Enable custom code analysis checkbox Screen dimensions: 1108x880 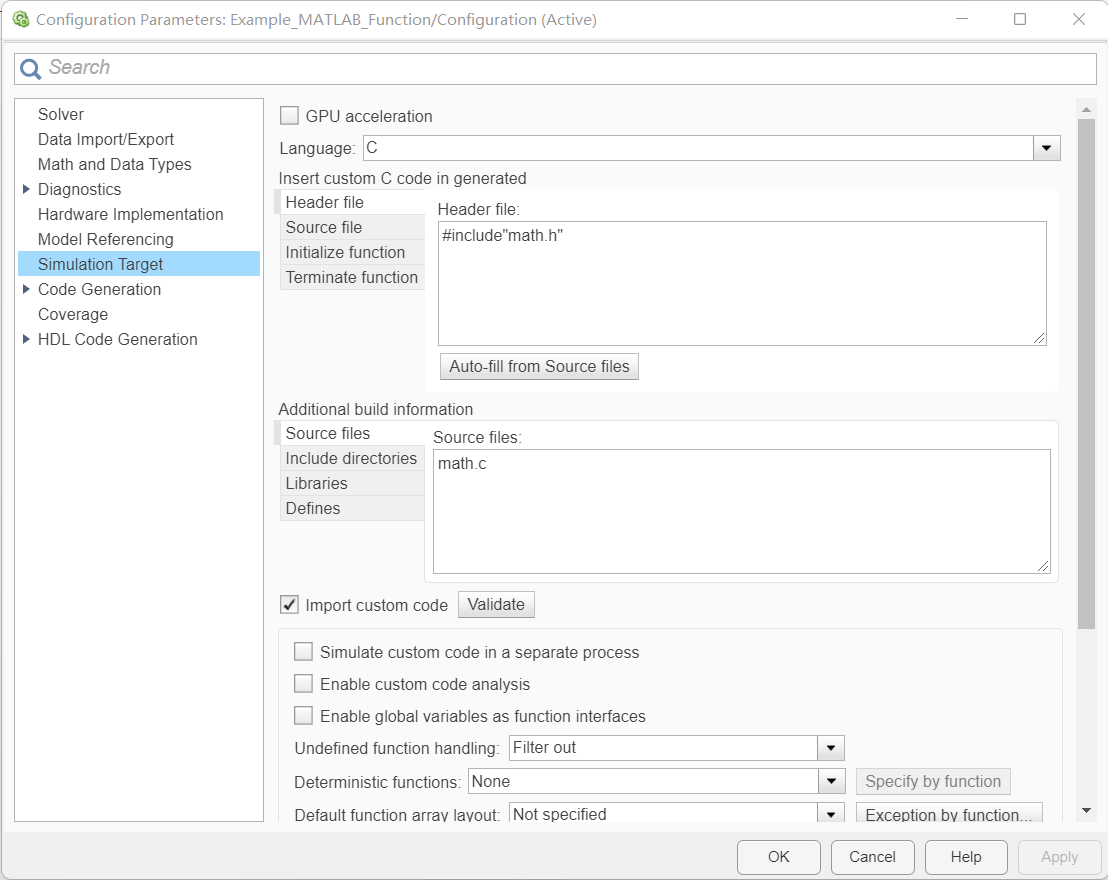point(303,684)
